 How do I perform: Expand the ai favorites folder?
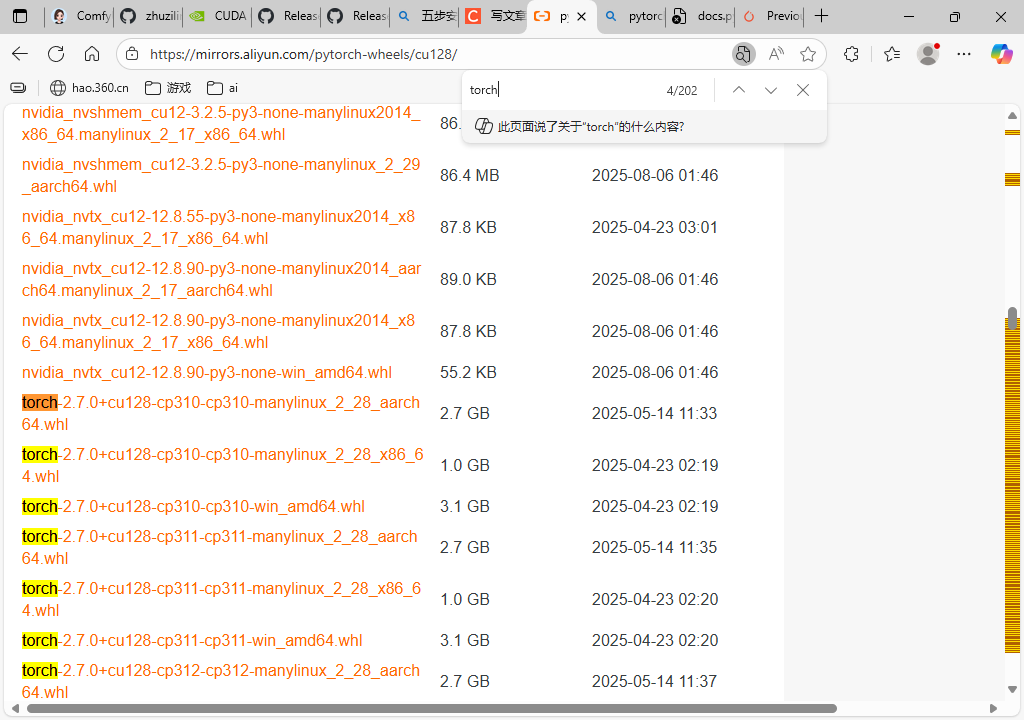(227, 87)
